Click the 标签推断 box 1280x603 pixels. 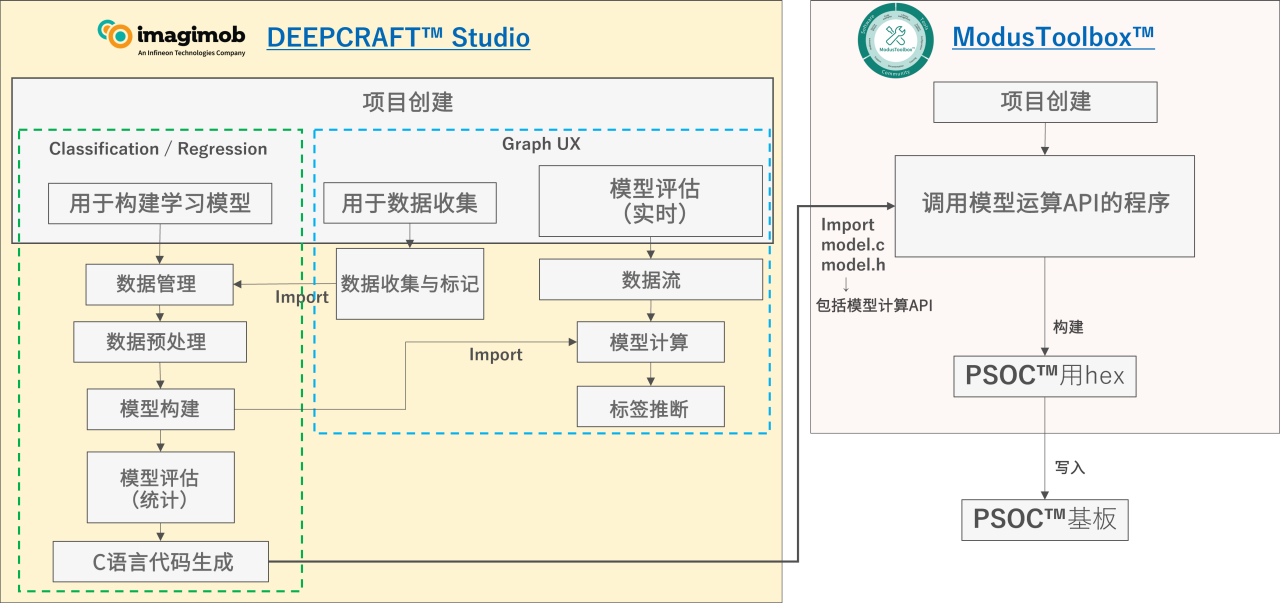650,406
